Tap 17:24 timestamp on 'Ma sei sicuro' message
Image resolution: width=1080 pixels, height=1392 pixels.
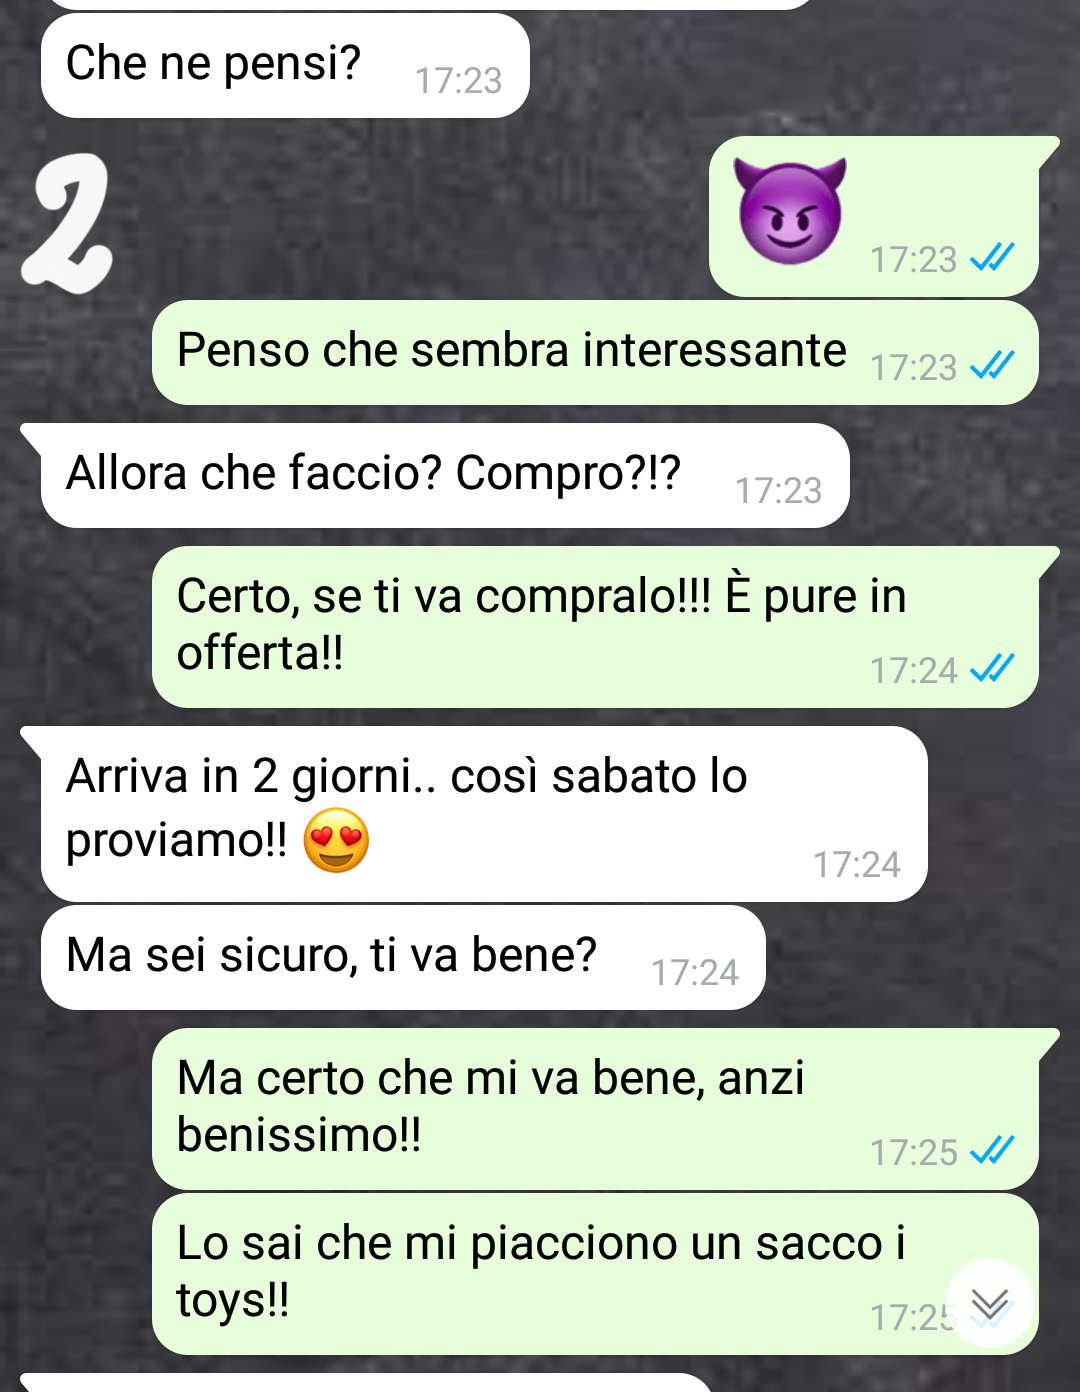pos(694,972)
